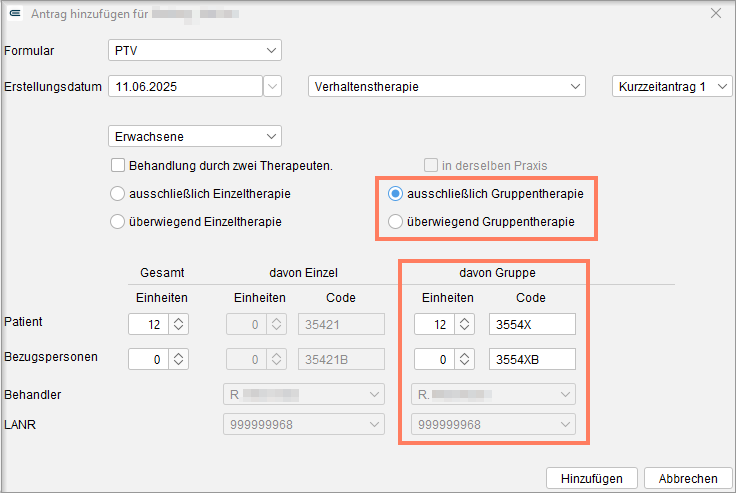Open the Gruppe Behandler dropdown
The image size is (736, 493).
pos(493,394)
